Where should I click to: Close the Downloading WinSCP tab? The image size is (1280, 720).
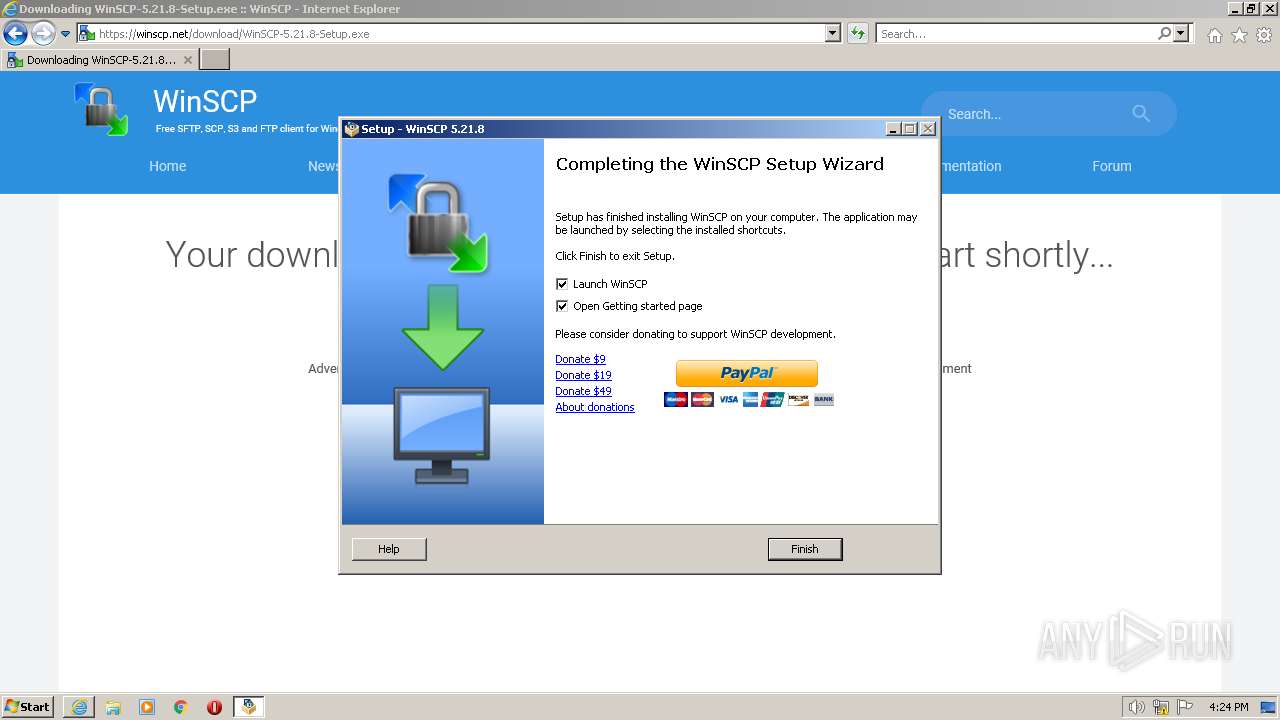coord(188,60)
